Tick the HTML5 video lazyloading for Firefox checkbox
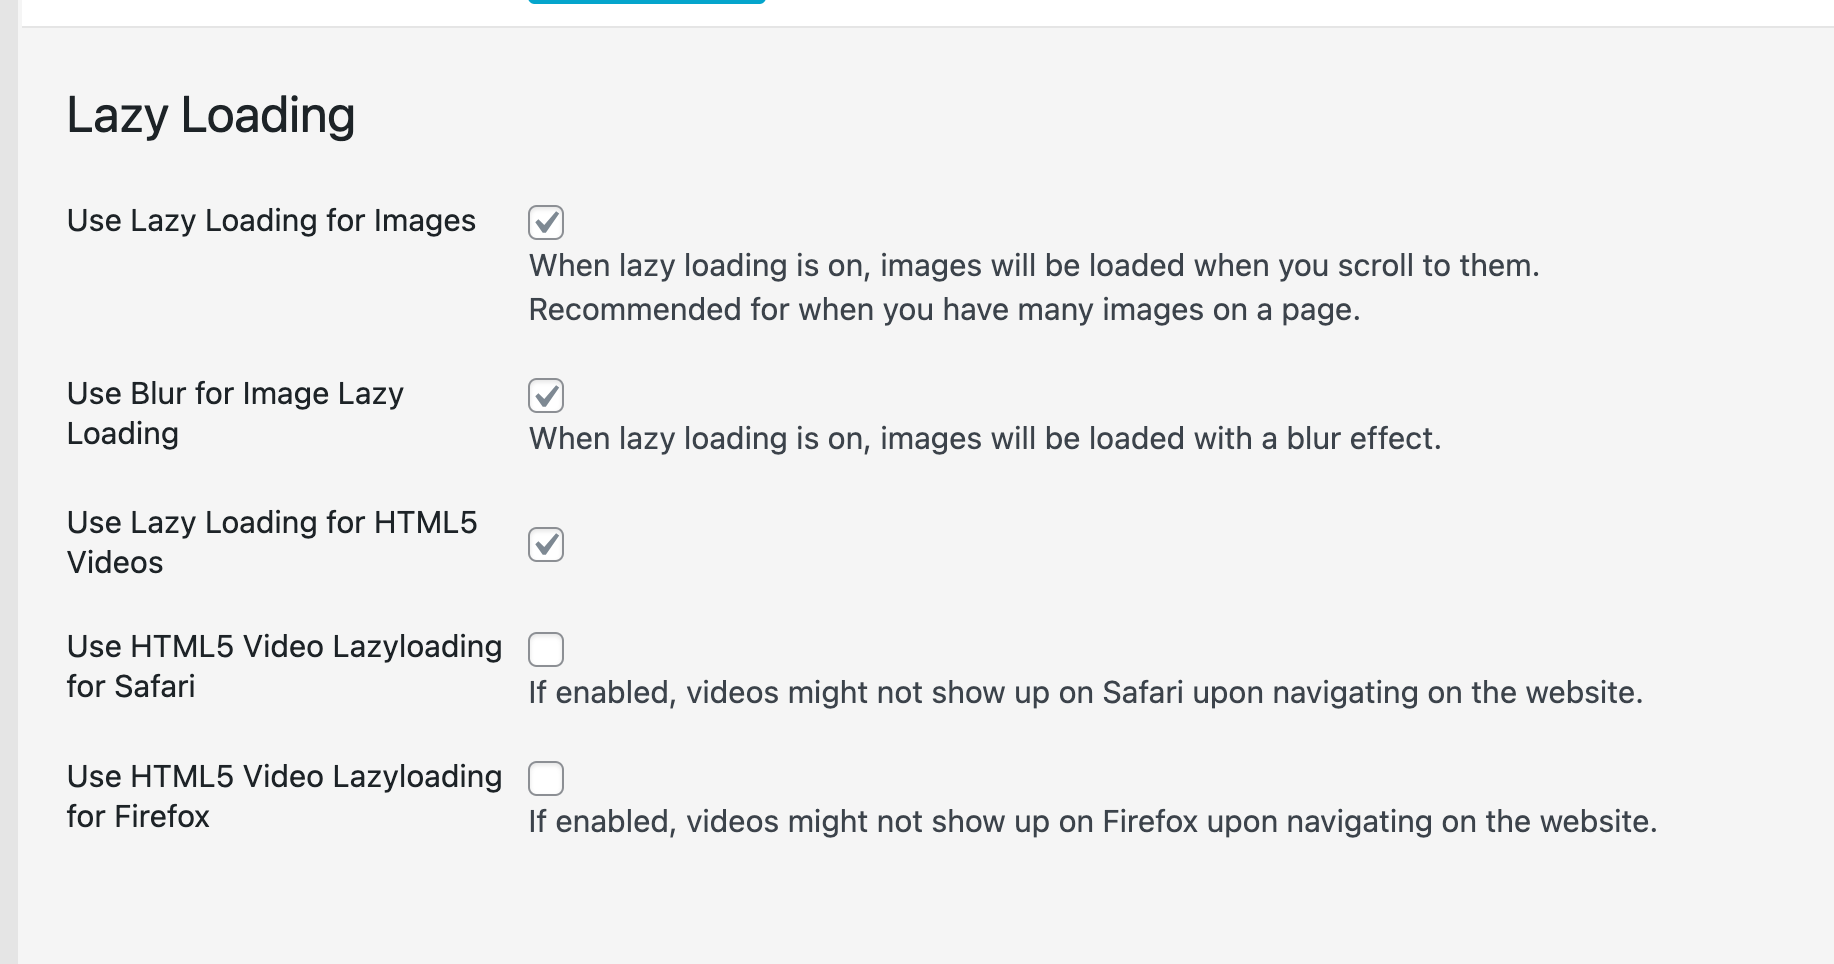1834x964 pixels. point(546,778)
